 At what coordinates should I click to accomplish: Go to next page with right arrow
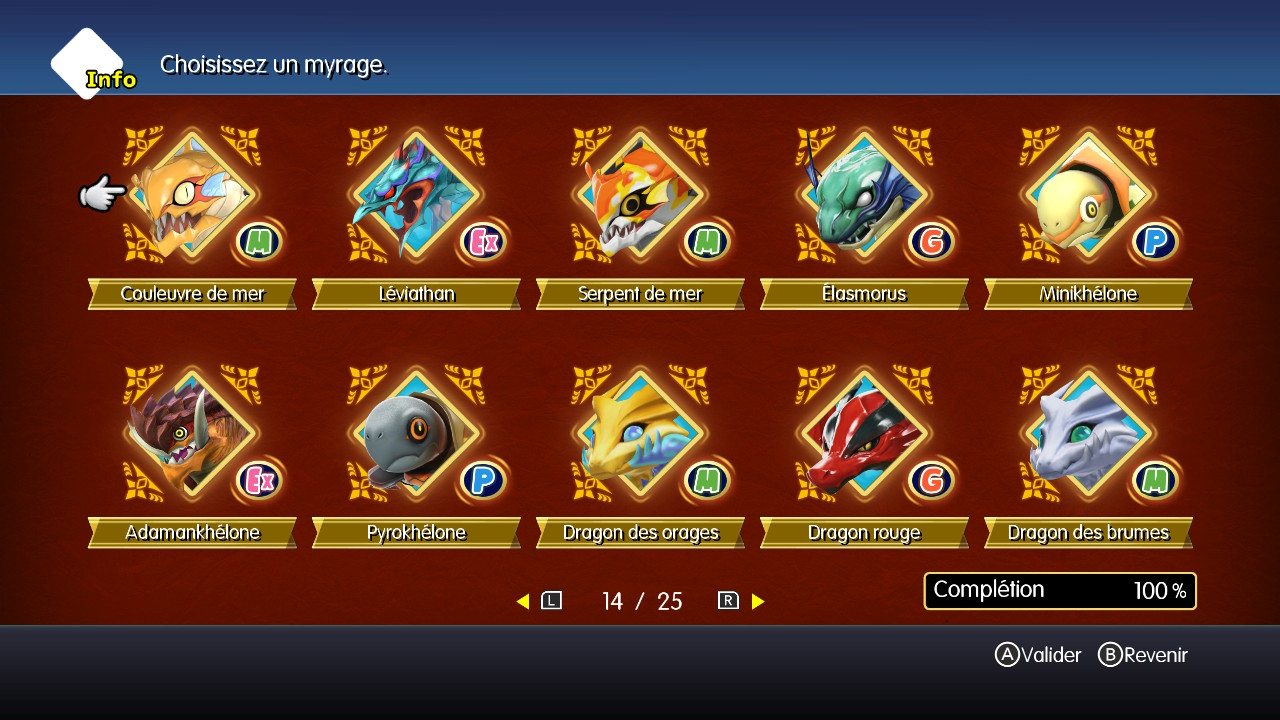click(x=758, y=601)
